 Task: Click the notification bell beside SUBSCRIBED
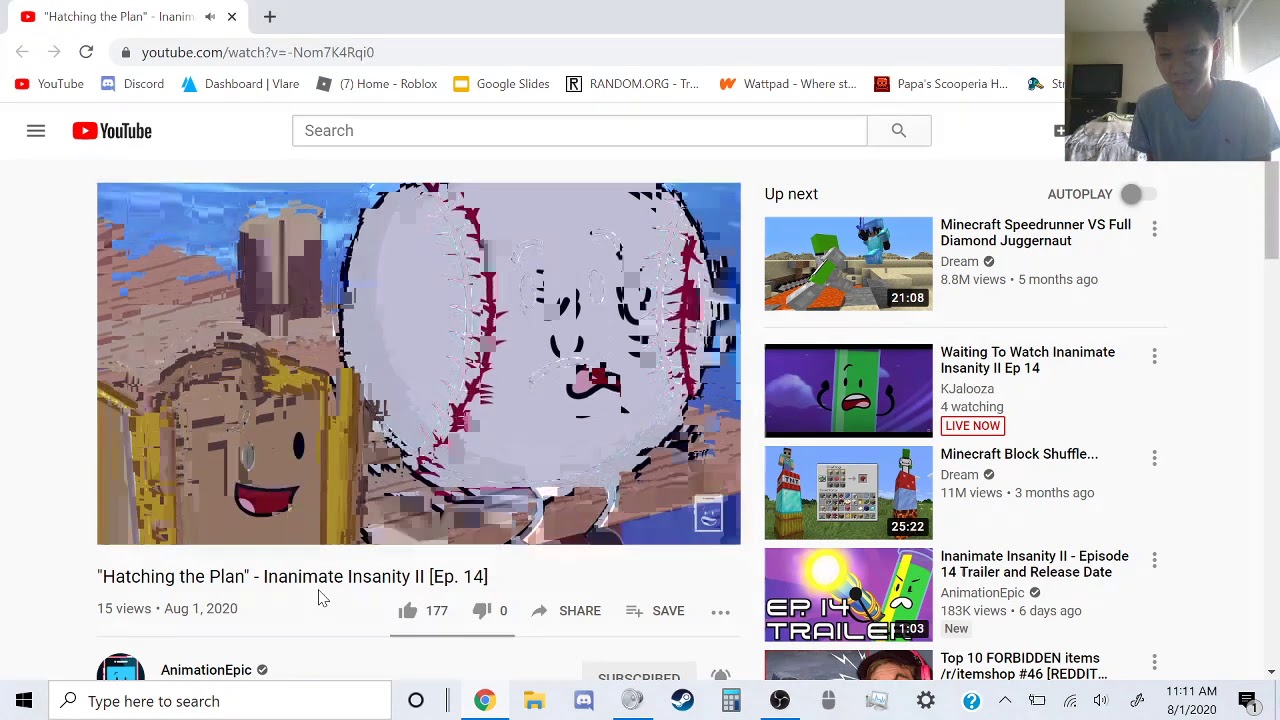click(x=720, y=676)
